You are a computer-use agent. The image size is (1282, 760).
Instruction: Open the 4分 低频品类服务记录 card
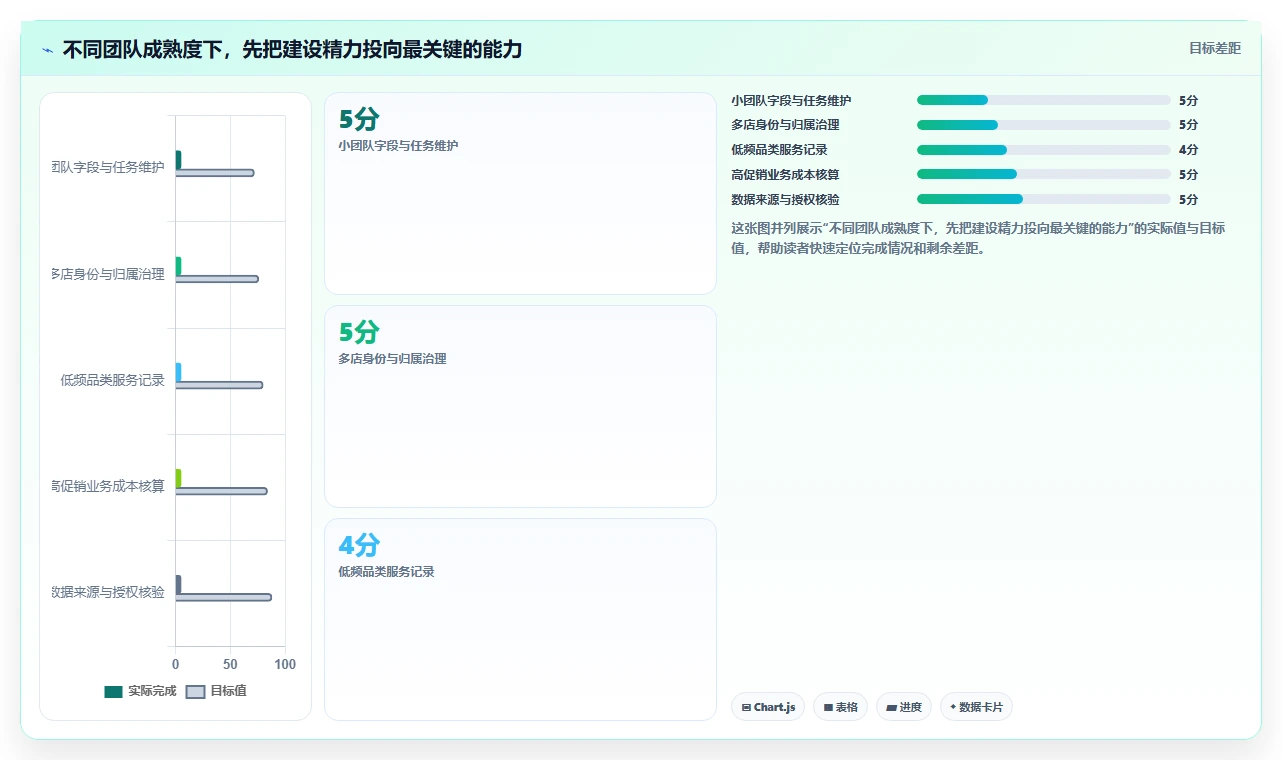click(520, 619)
